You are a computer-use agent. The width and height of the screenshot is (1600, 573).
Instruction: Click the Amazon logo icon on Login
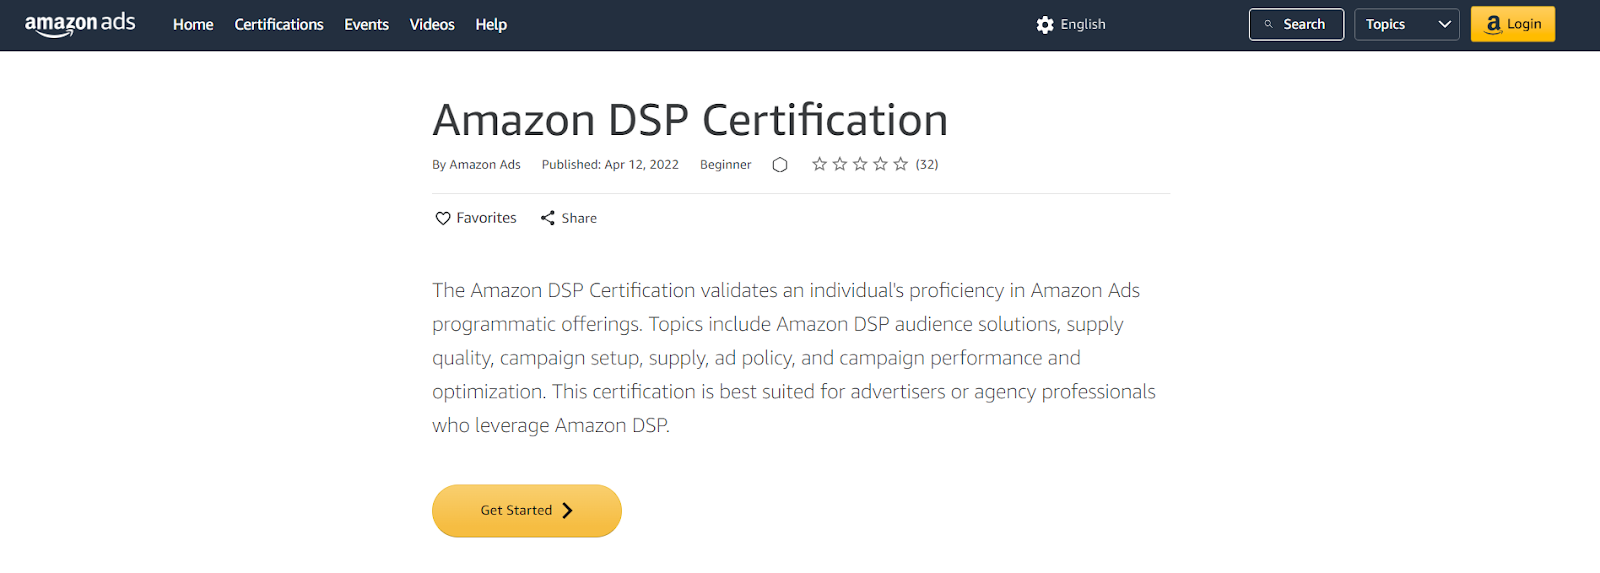pyautogui.click(x=1494, y=24)
